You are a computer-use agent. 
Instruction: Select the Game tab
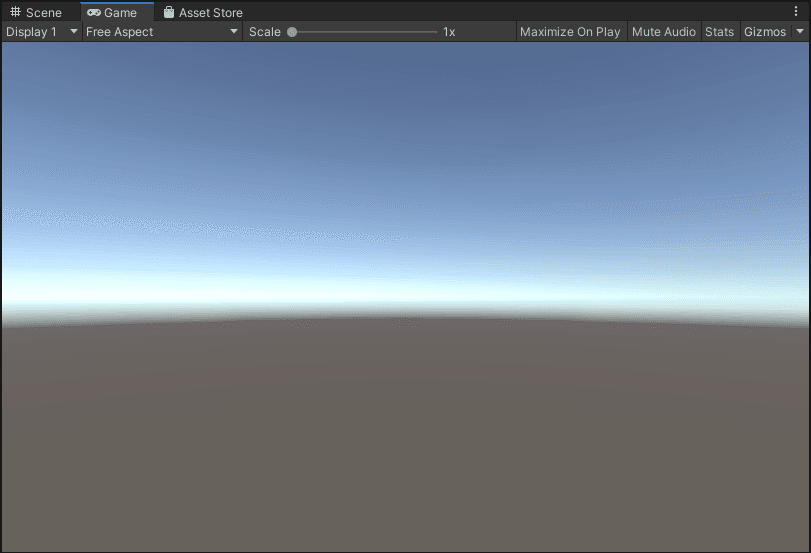pyautogui.click(x=117, y=12)
